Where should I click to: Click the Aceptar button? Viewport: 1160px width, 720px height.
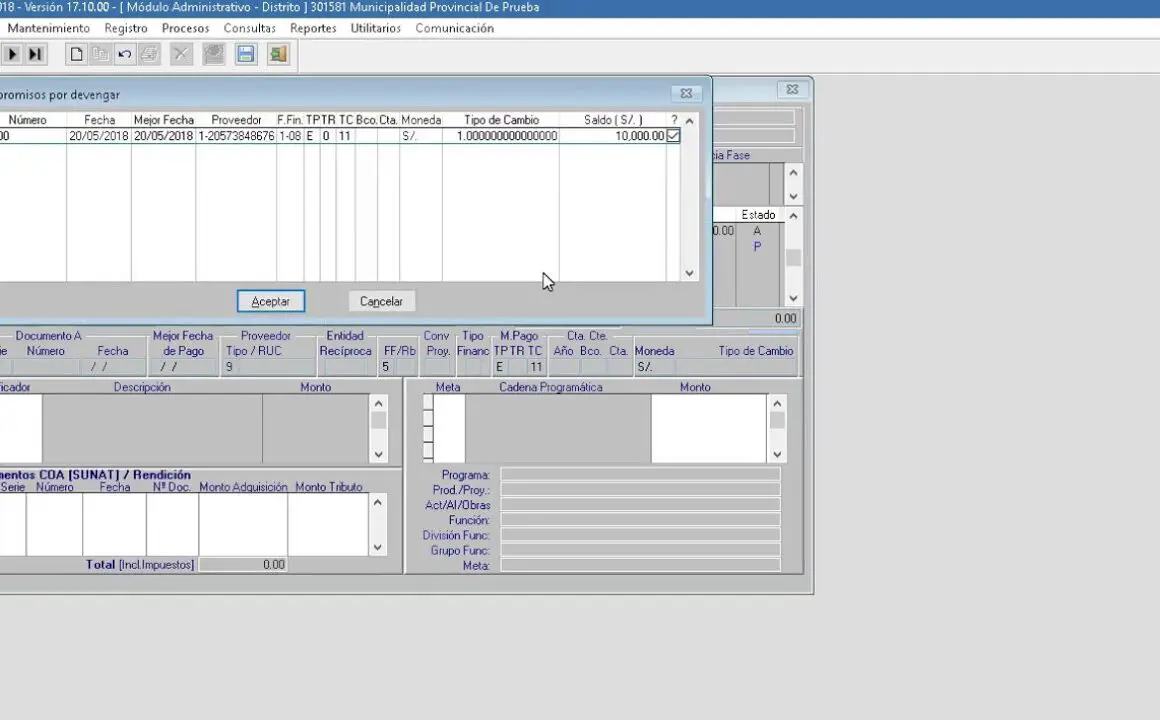pos(271,301)
